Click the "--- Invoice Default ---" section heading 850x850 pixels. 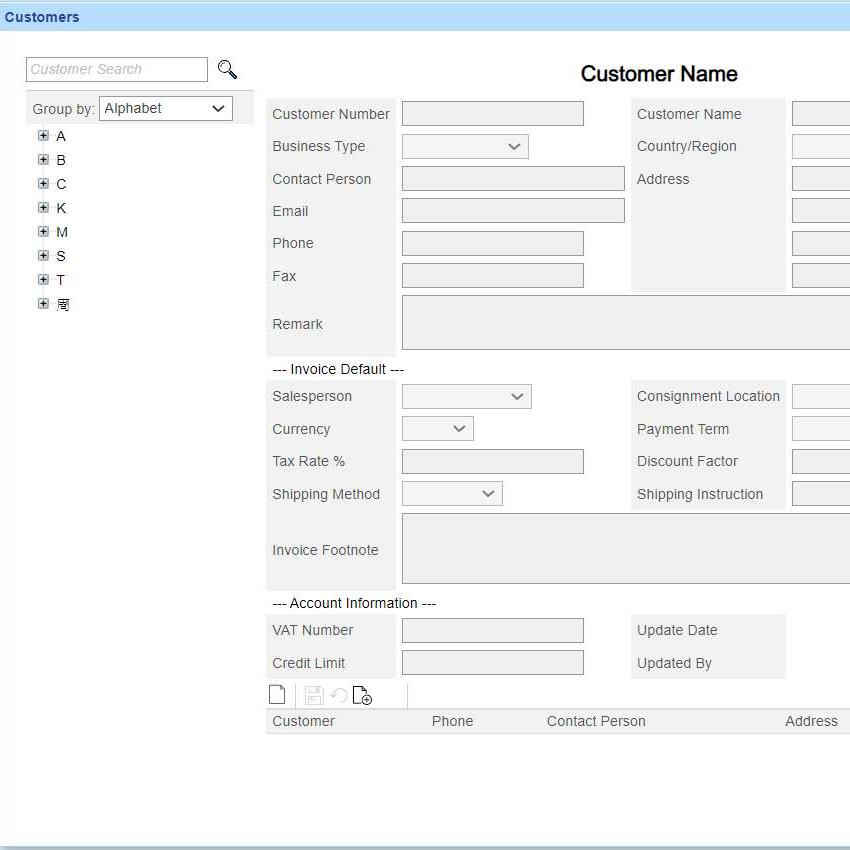point(338,369)
